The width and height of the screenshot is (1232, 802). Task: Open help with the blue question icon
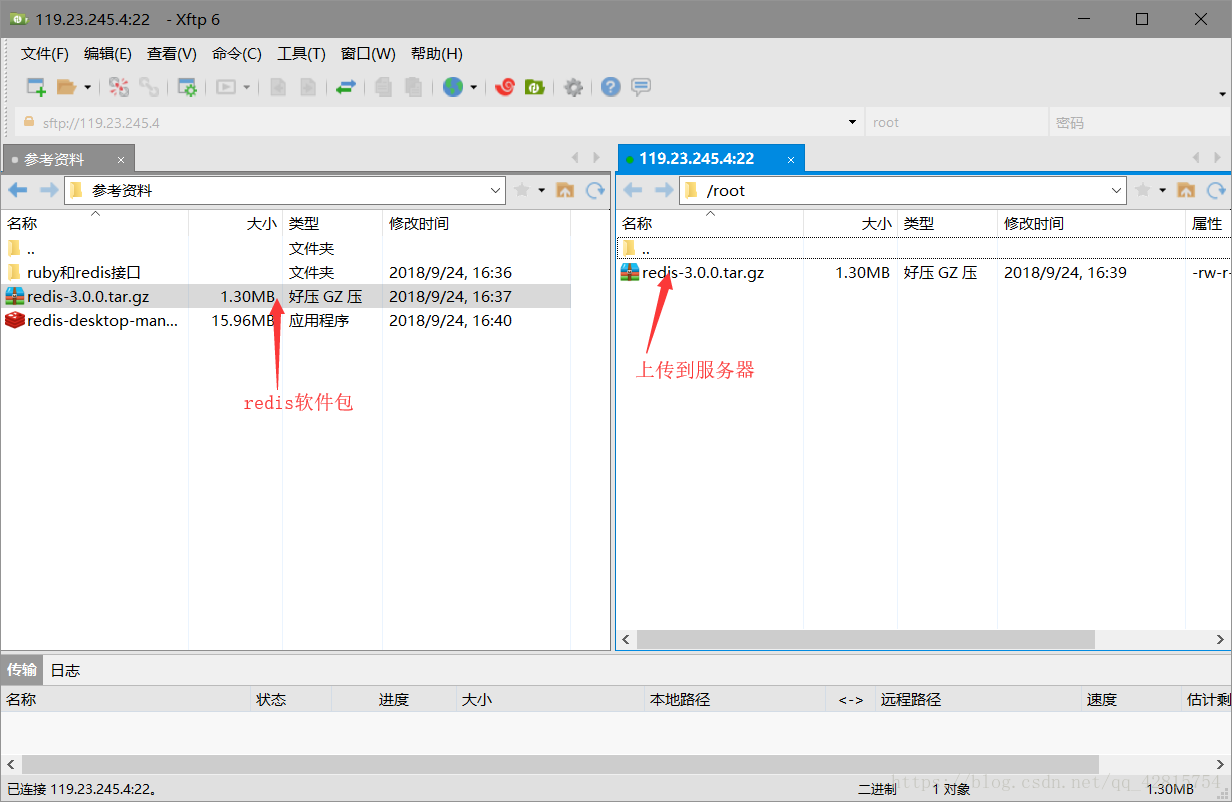pyautogui.click(x=611, y=87)
